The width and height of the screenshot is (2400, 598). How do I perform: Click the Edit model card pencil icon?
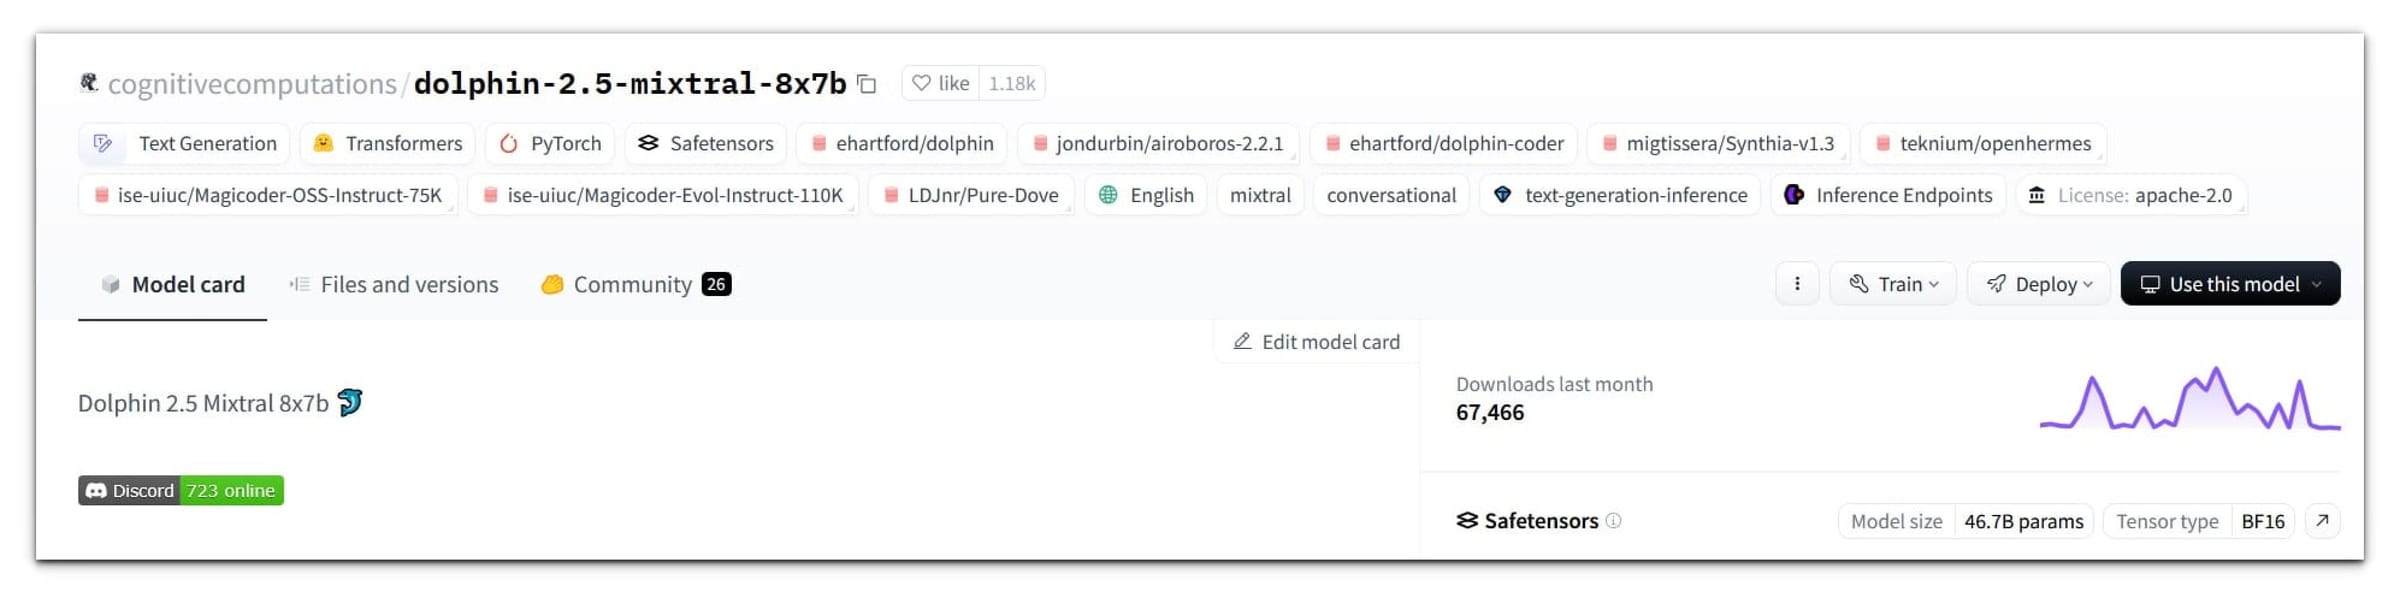[1242, 342]
